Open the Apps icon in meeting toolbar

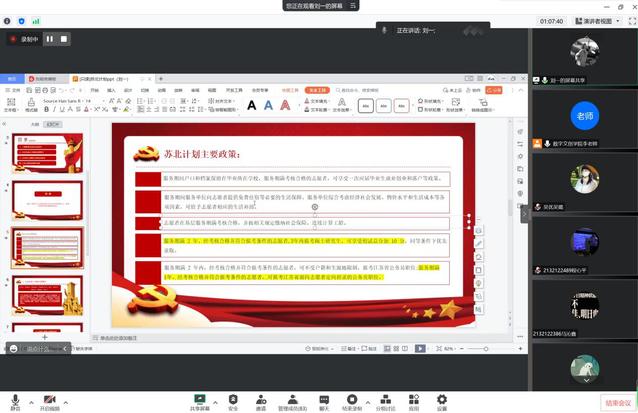(x=415, y=399)
